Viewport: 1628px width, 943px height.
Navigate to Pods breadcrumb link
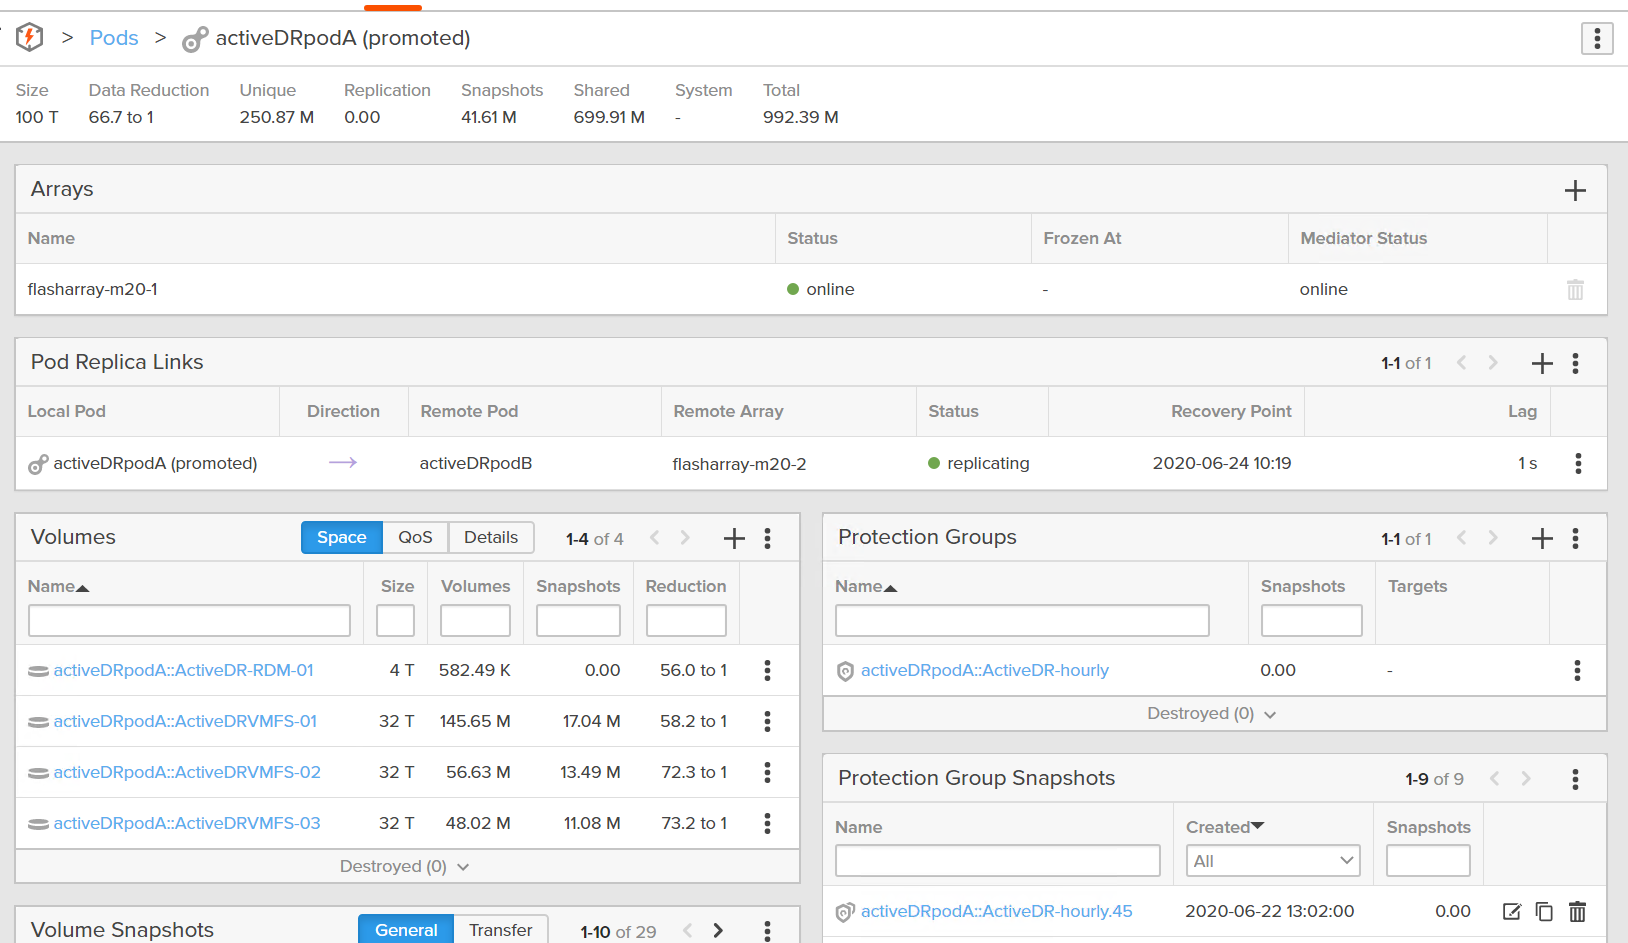pyautogui.click(x=114, y=38)
